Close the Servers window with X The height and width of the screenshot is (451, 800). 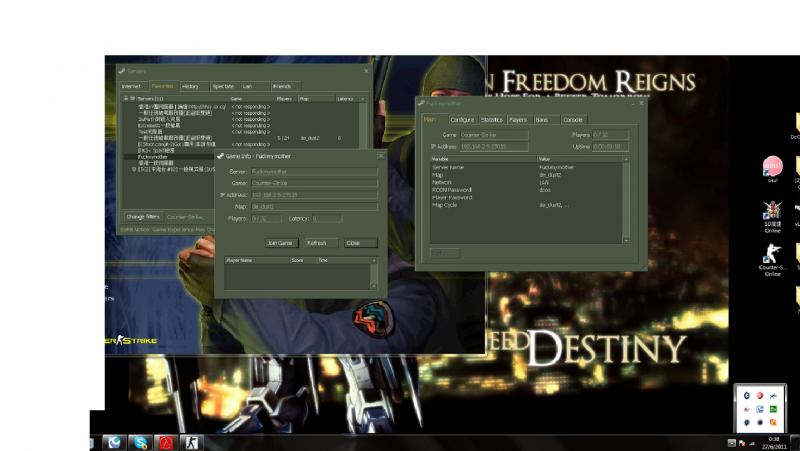366,70
